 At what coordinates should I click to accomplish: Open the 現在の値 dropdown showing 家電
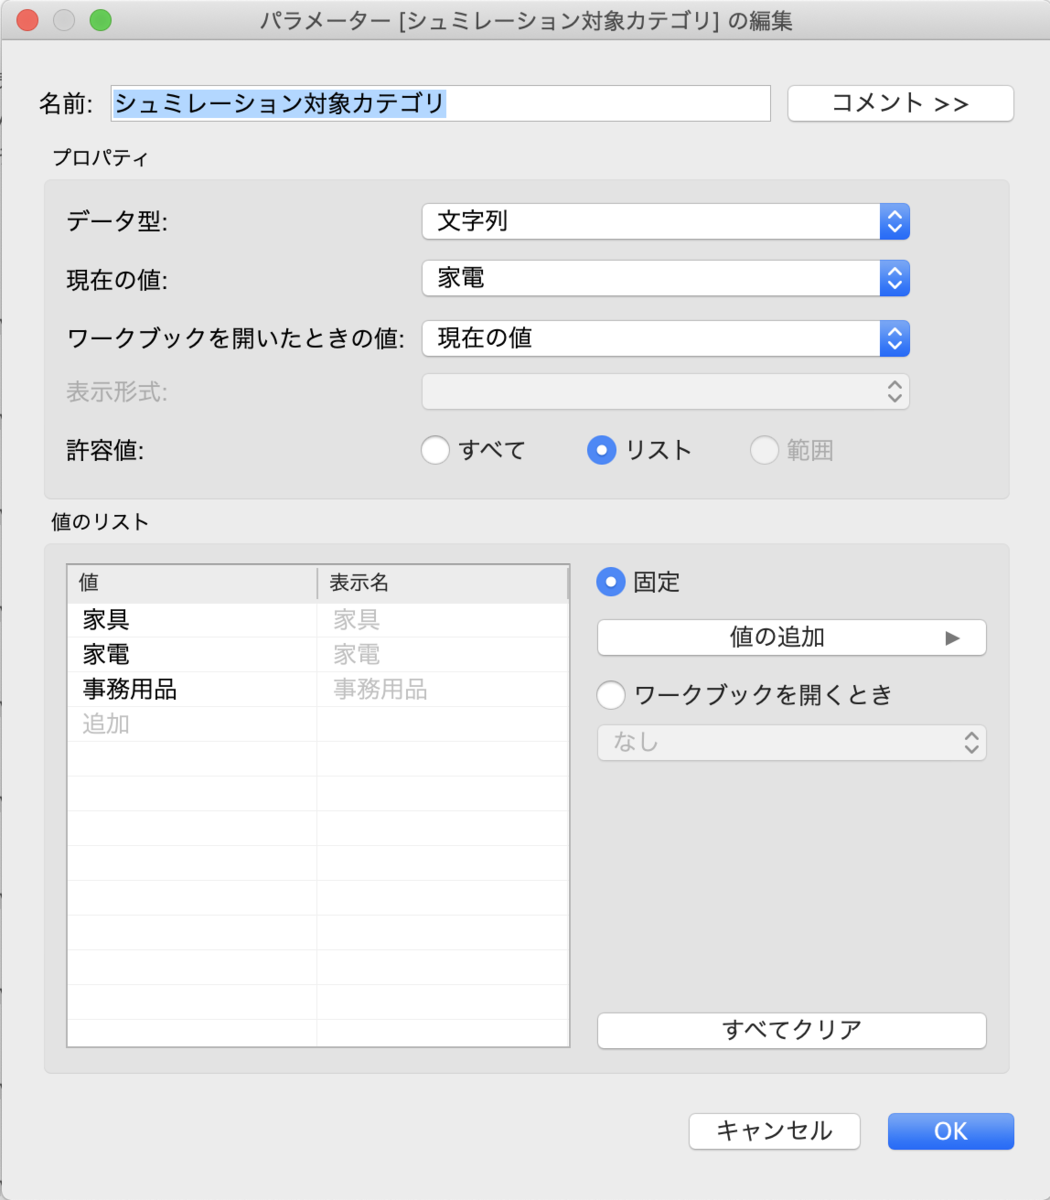point(666,278)
